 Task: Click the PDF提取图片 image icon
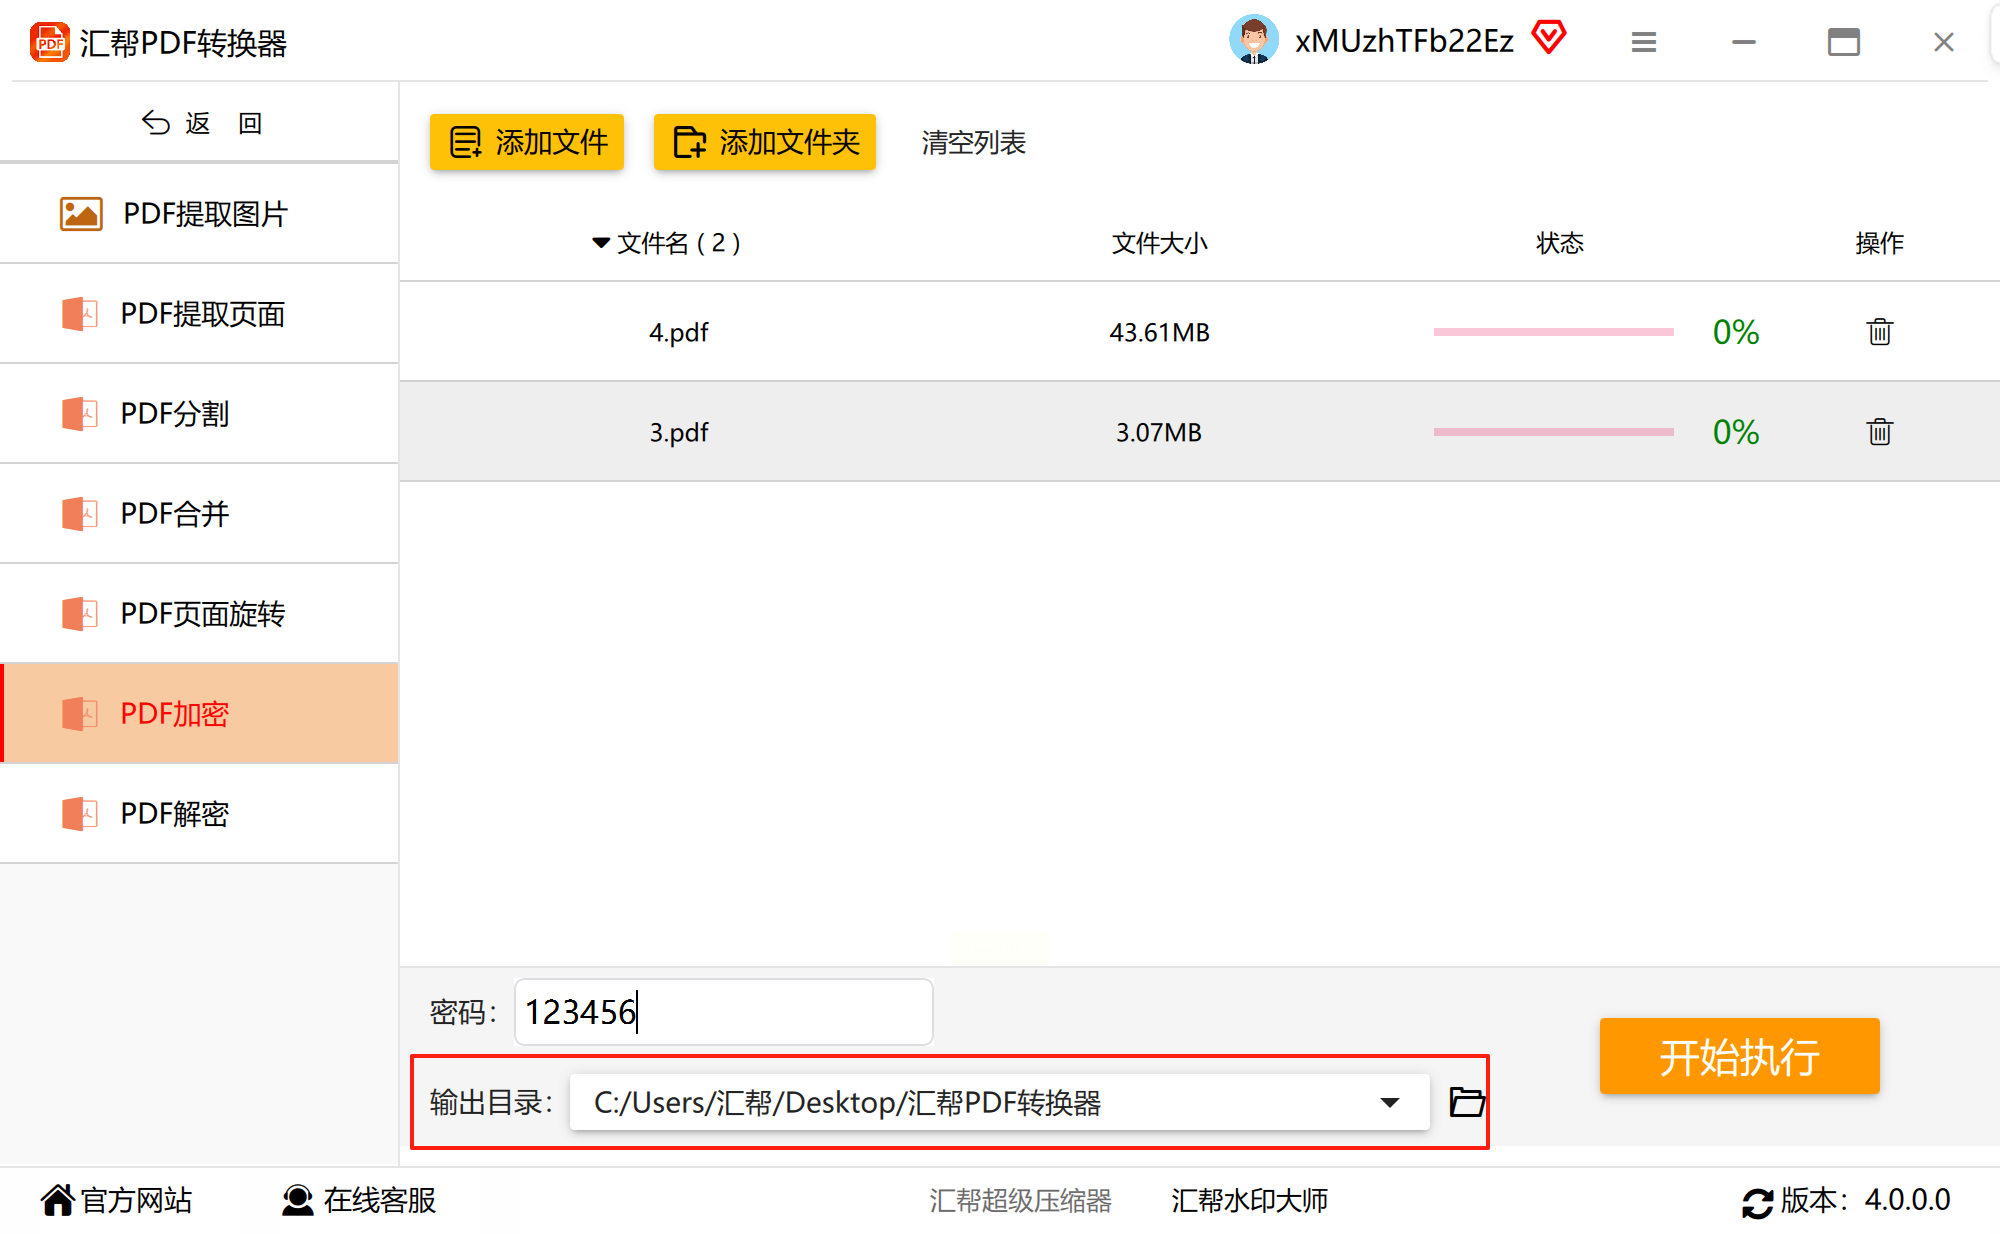pyautogui.click(x=81, y=214)
